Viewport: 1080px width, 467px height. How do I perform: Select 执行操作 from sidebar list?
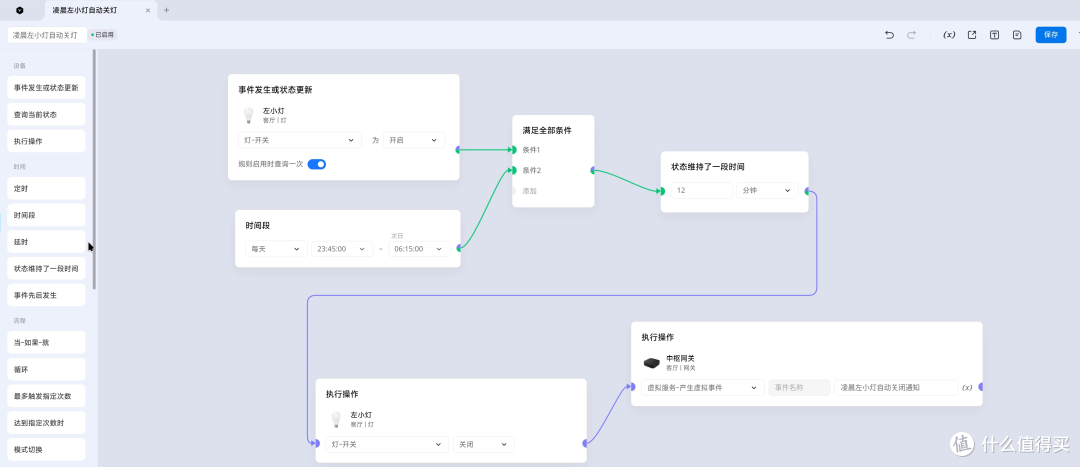pos(46,141)
